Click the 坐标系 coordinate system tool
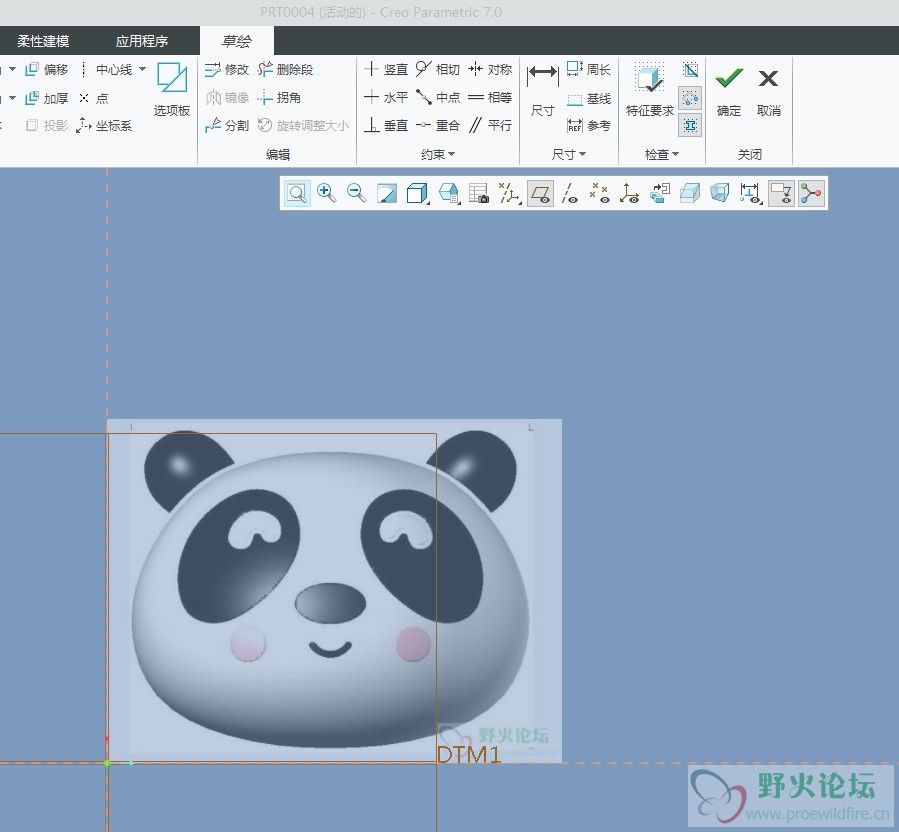This screenshot has height=832, width=899. (x=104, y=126)
